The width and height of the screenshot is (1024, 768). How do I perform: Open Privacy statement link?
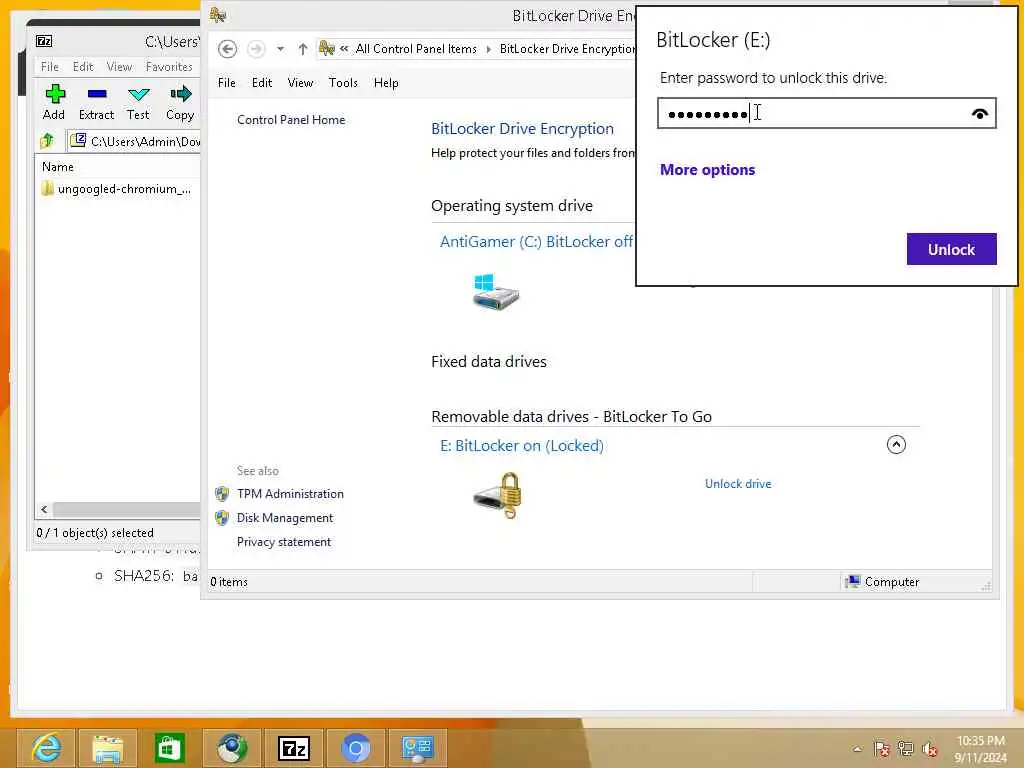tap(283, 542)
